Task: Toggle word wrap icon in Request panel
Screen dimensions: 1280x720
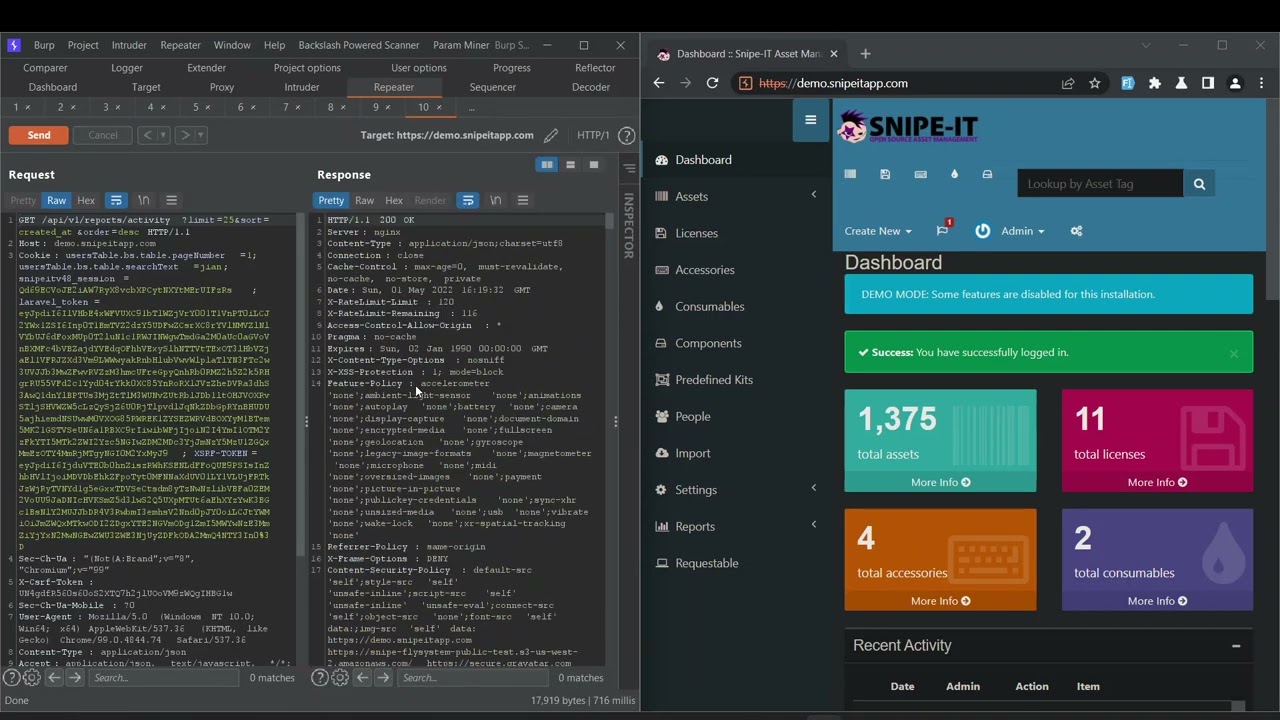Action: [x=116, y=200]
